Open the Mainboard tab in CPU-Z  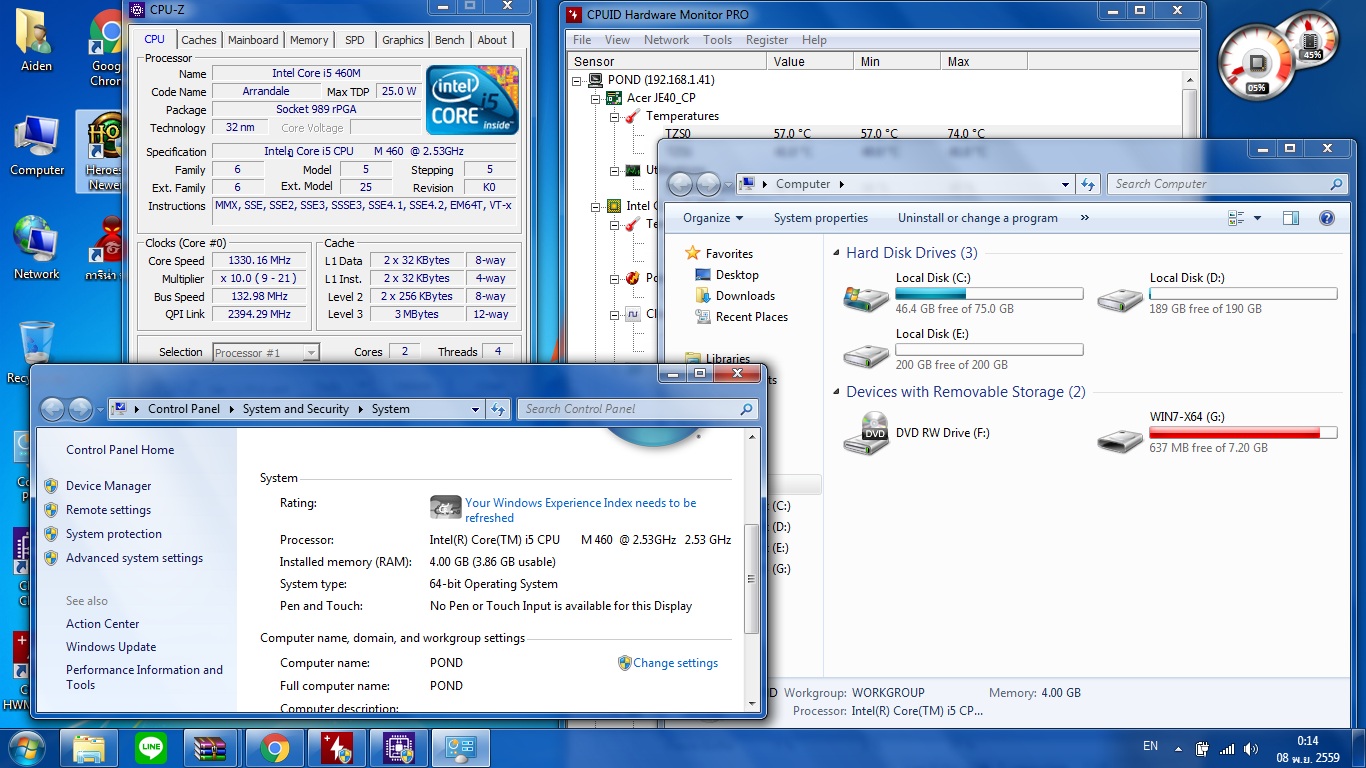point(253,40)
